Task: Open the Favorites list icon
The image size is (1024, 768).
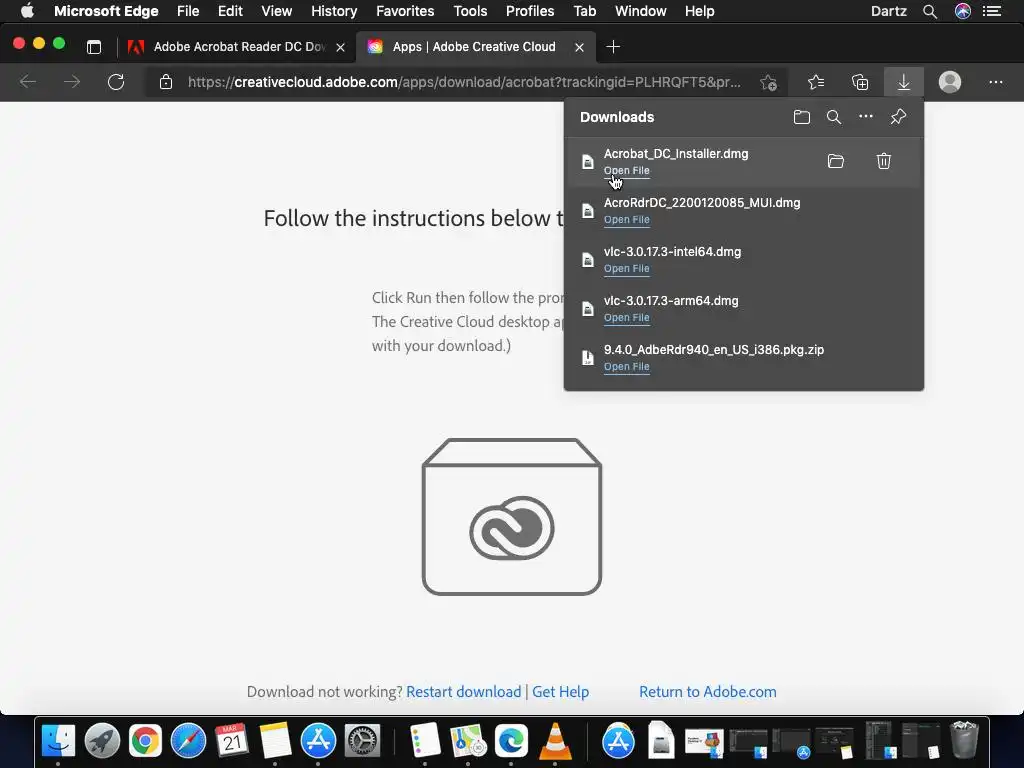Action: pos(816,82)
